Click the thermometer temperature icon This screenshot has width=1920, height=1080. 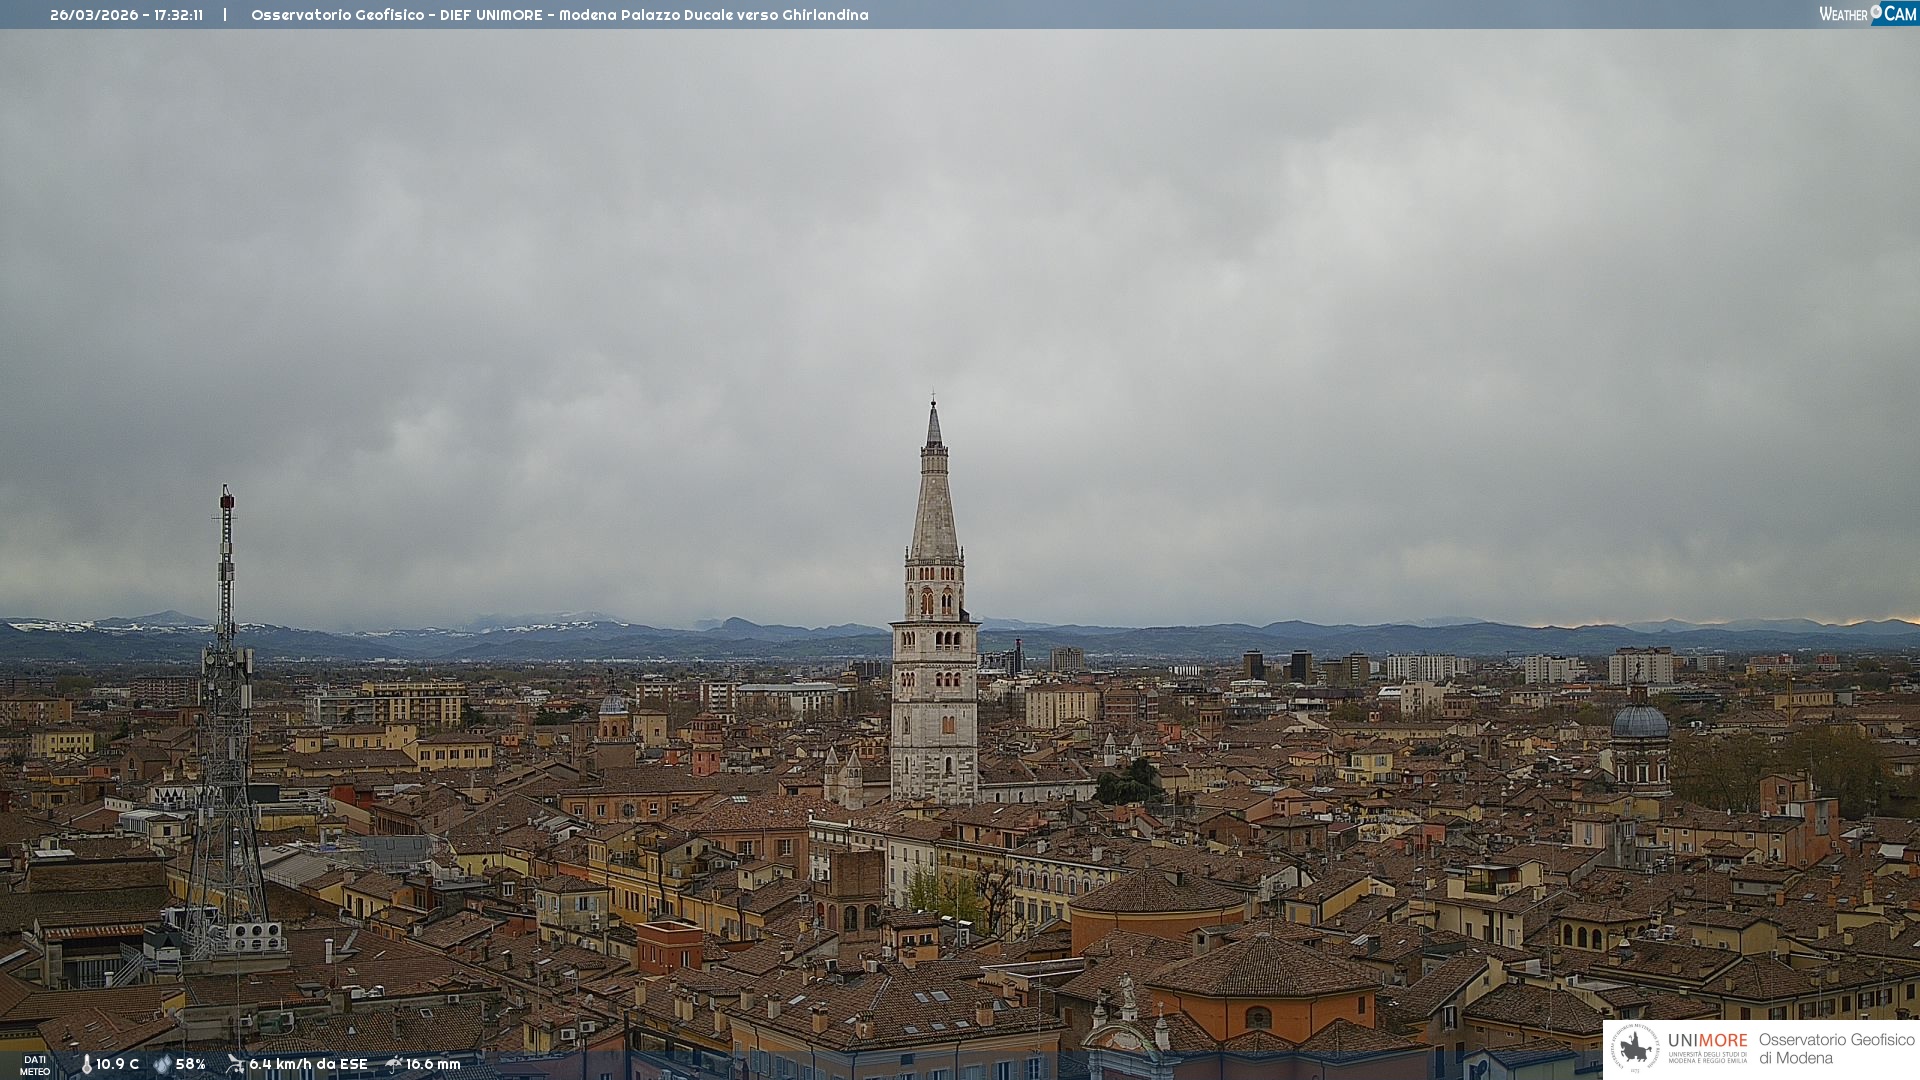[x=86, y=1064]
